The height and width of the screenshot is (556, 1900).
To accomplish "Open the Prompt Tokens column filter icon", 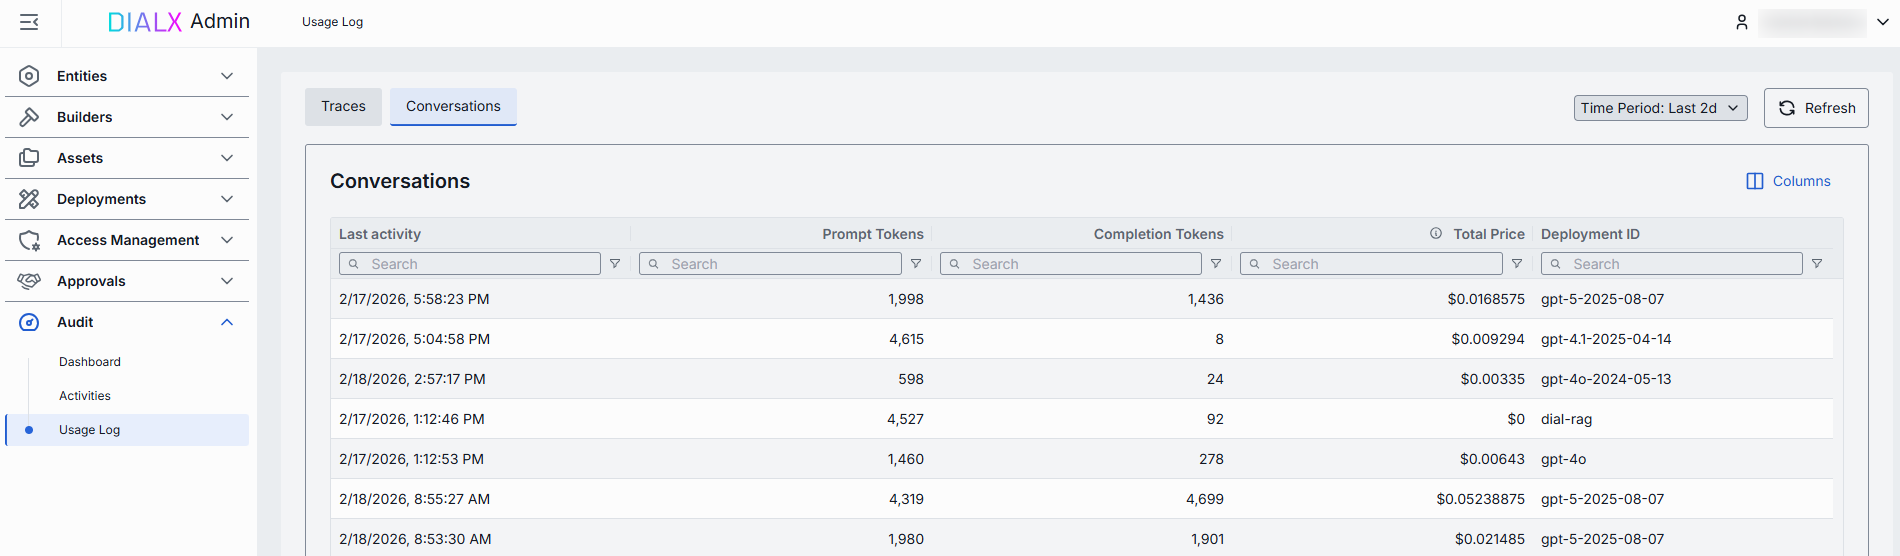I will pos(915,264).
